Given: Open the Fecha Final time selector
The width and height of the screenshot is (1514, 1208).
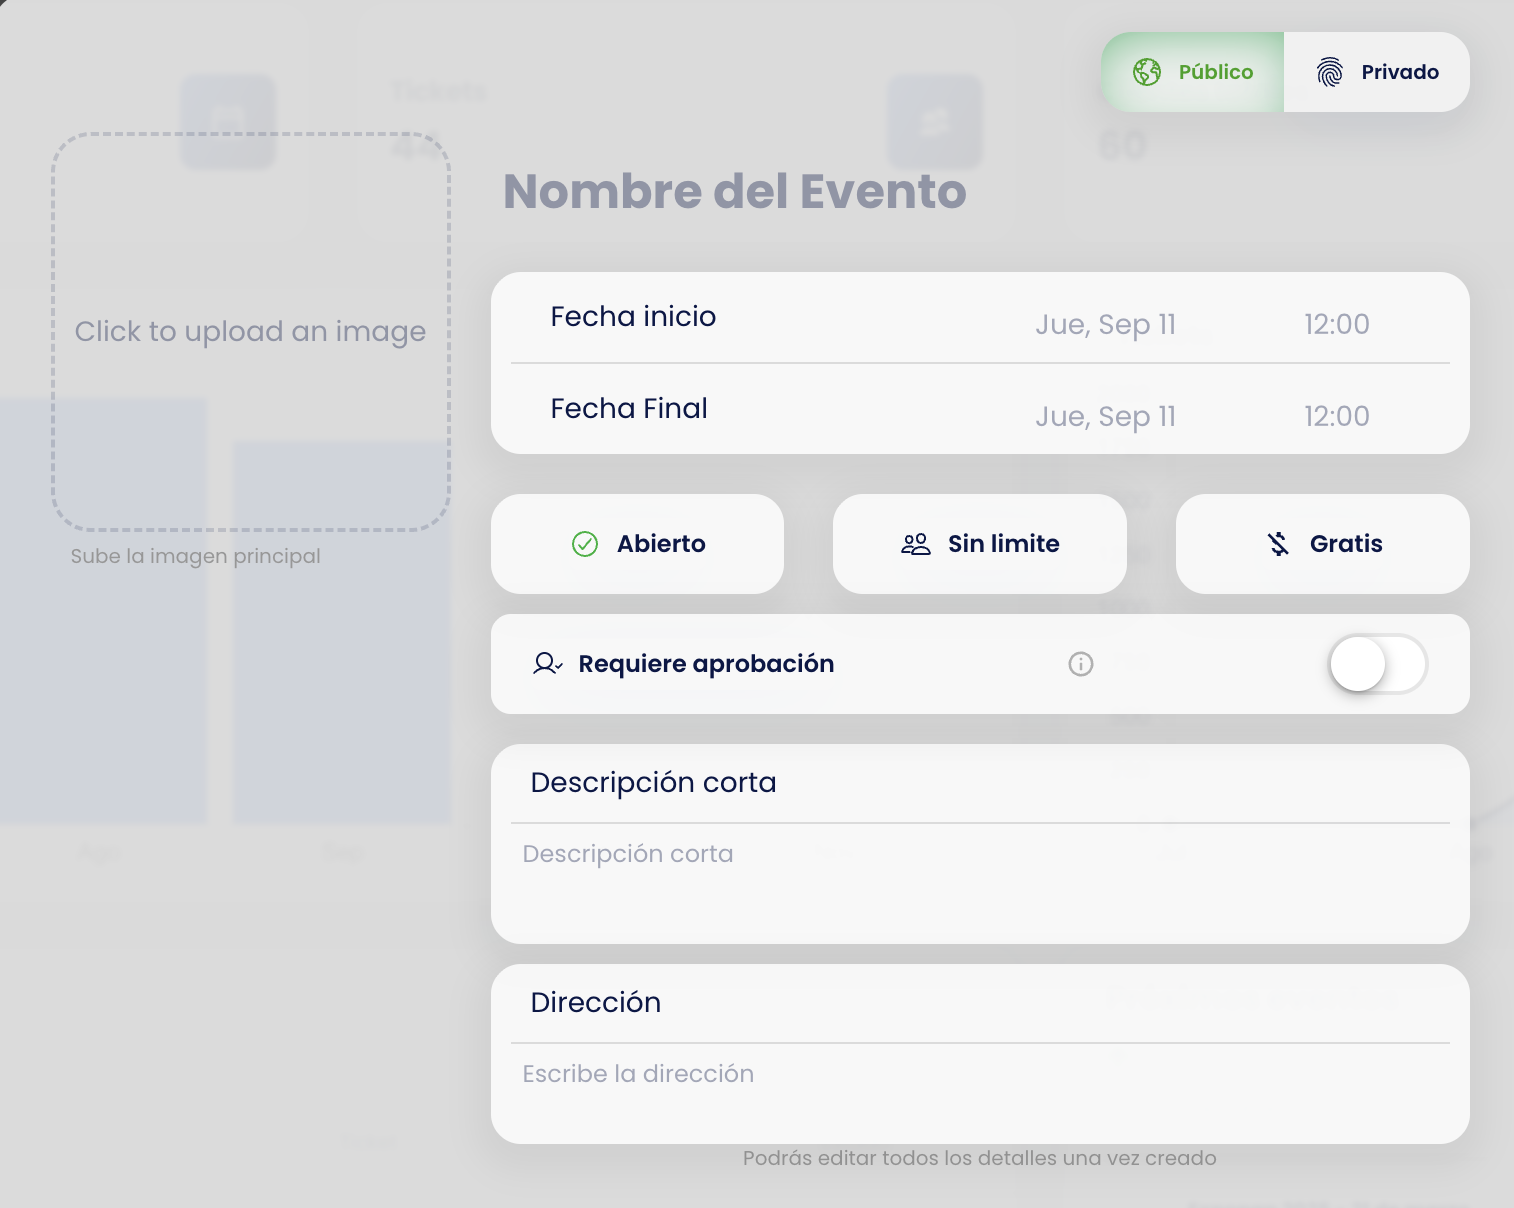Looking at the screenshot, I should pyautogui.click(x=1336, y=417).
